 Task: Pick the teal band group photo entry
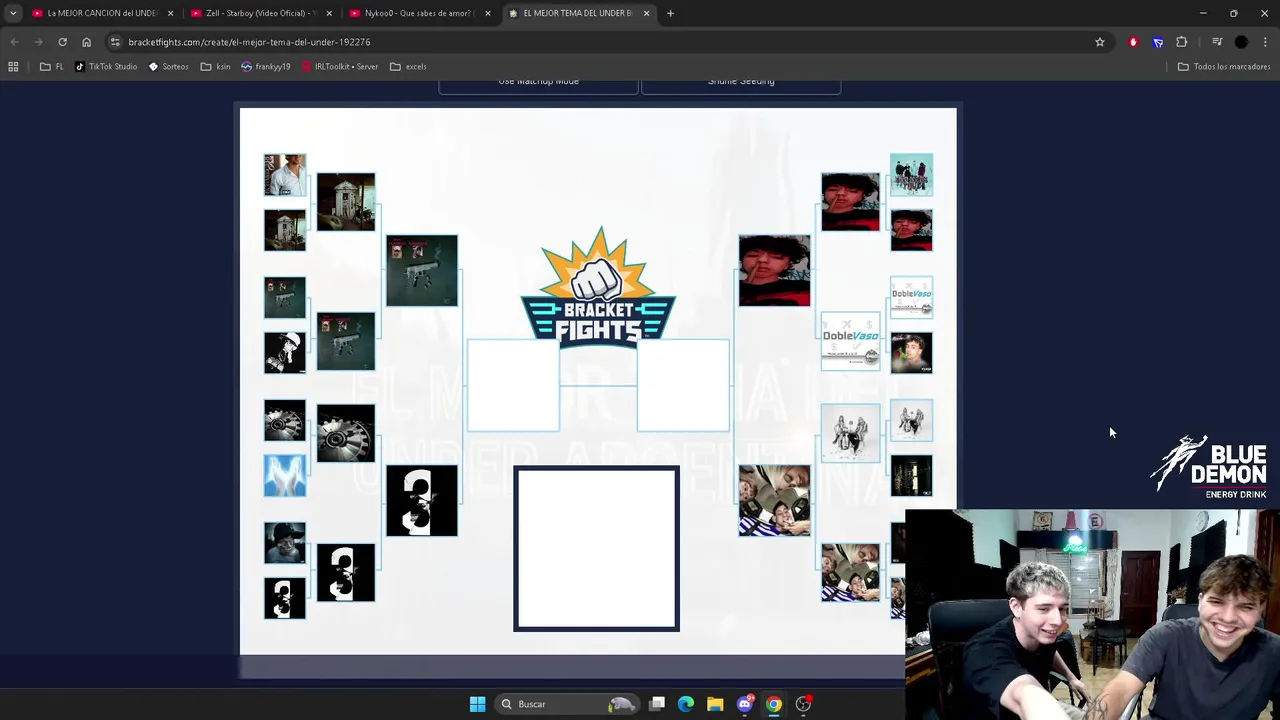click(911, 175)
